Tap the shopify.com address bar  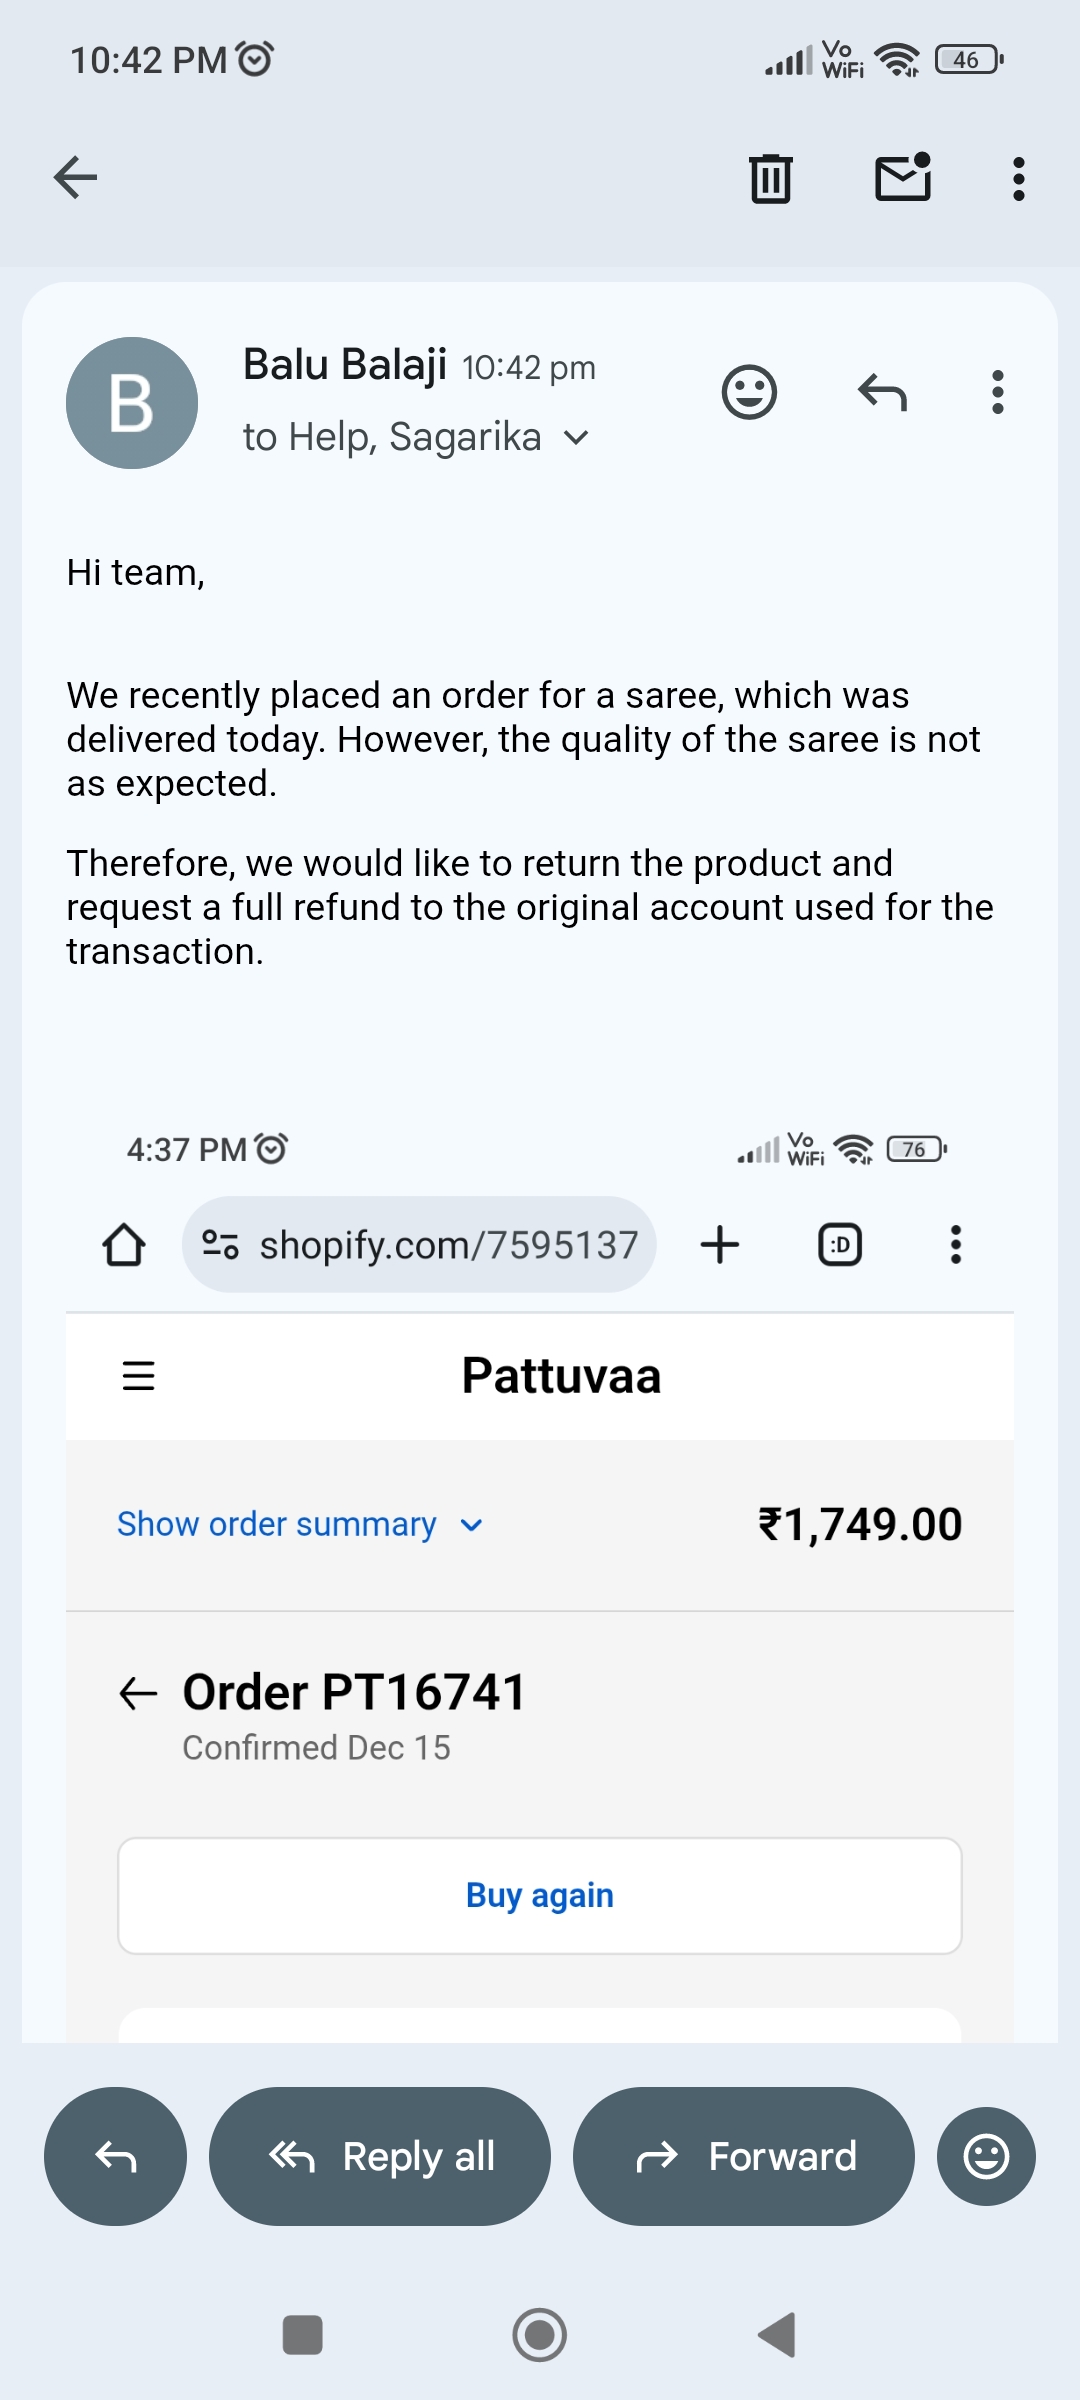420,1245
